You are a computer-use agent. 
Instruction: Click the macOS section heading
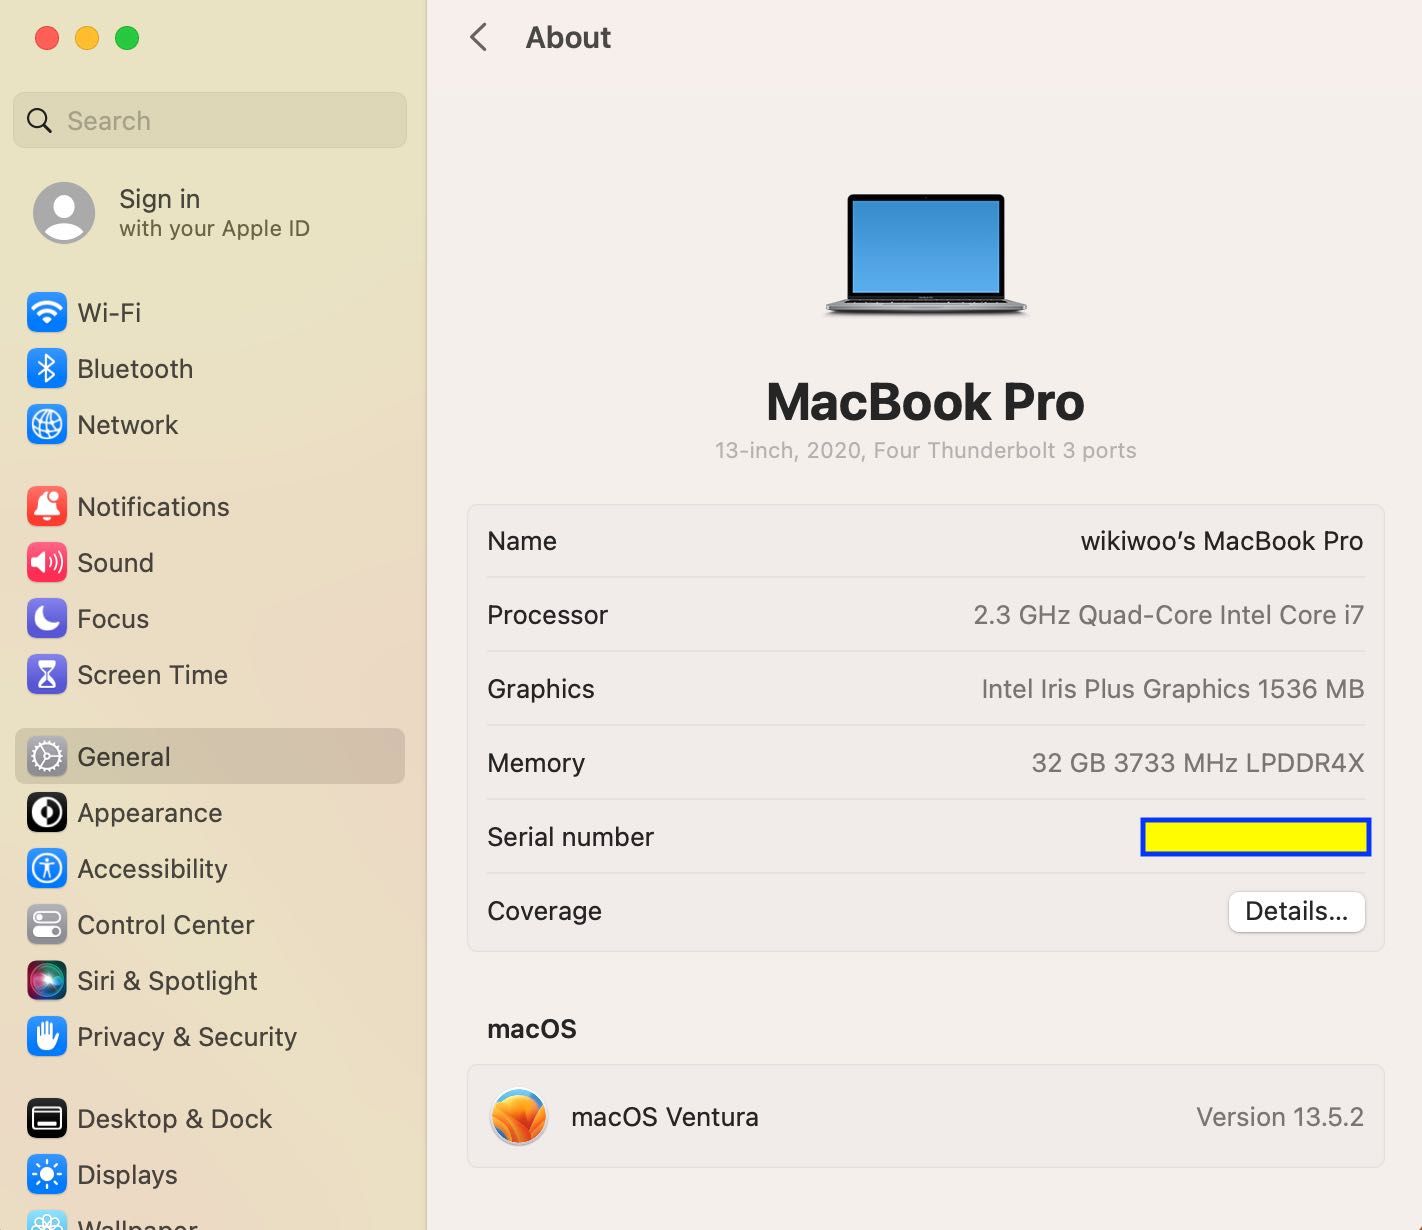532,1029
